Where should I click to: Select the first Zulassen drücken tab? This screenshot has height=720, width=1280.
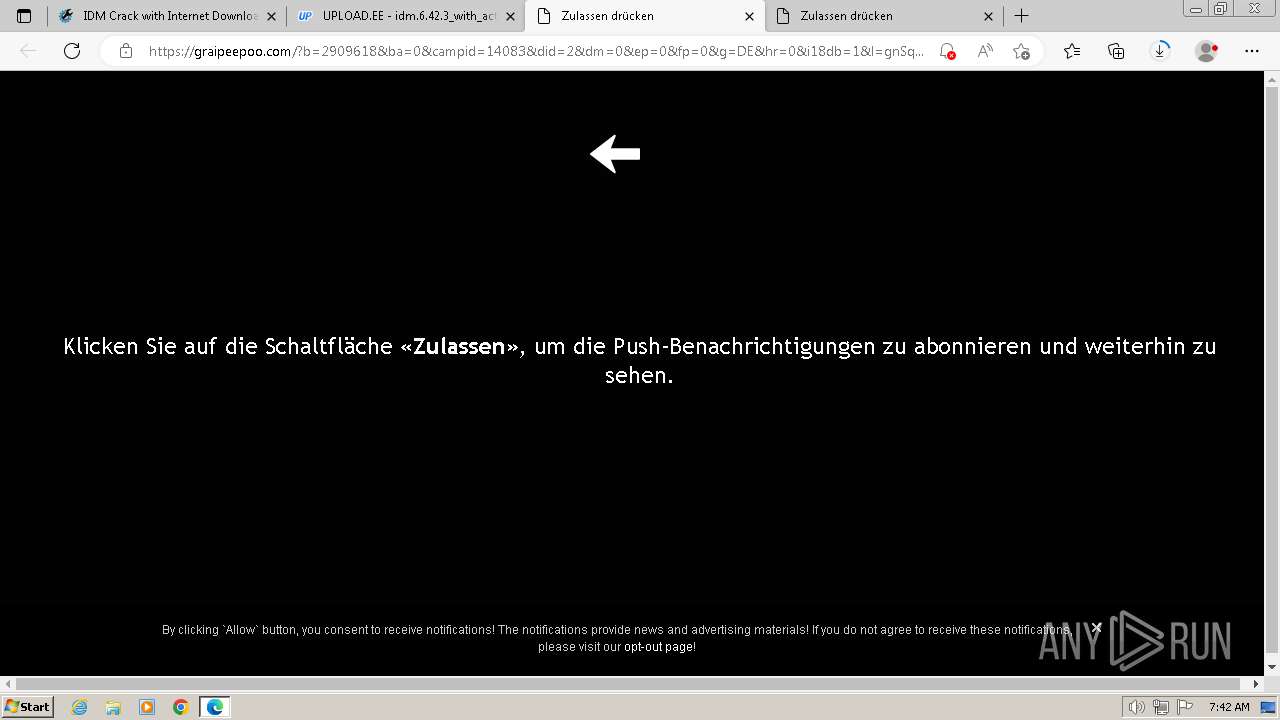tap(644, 16)
